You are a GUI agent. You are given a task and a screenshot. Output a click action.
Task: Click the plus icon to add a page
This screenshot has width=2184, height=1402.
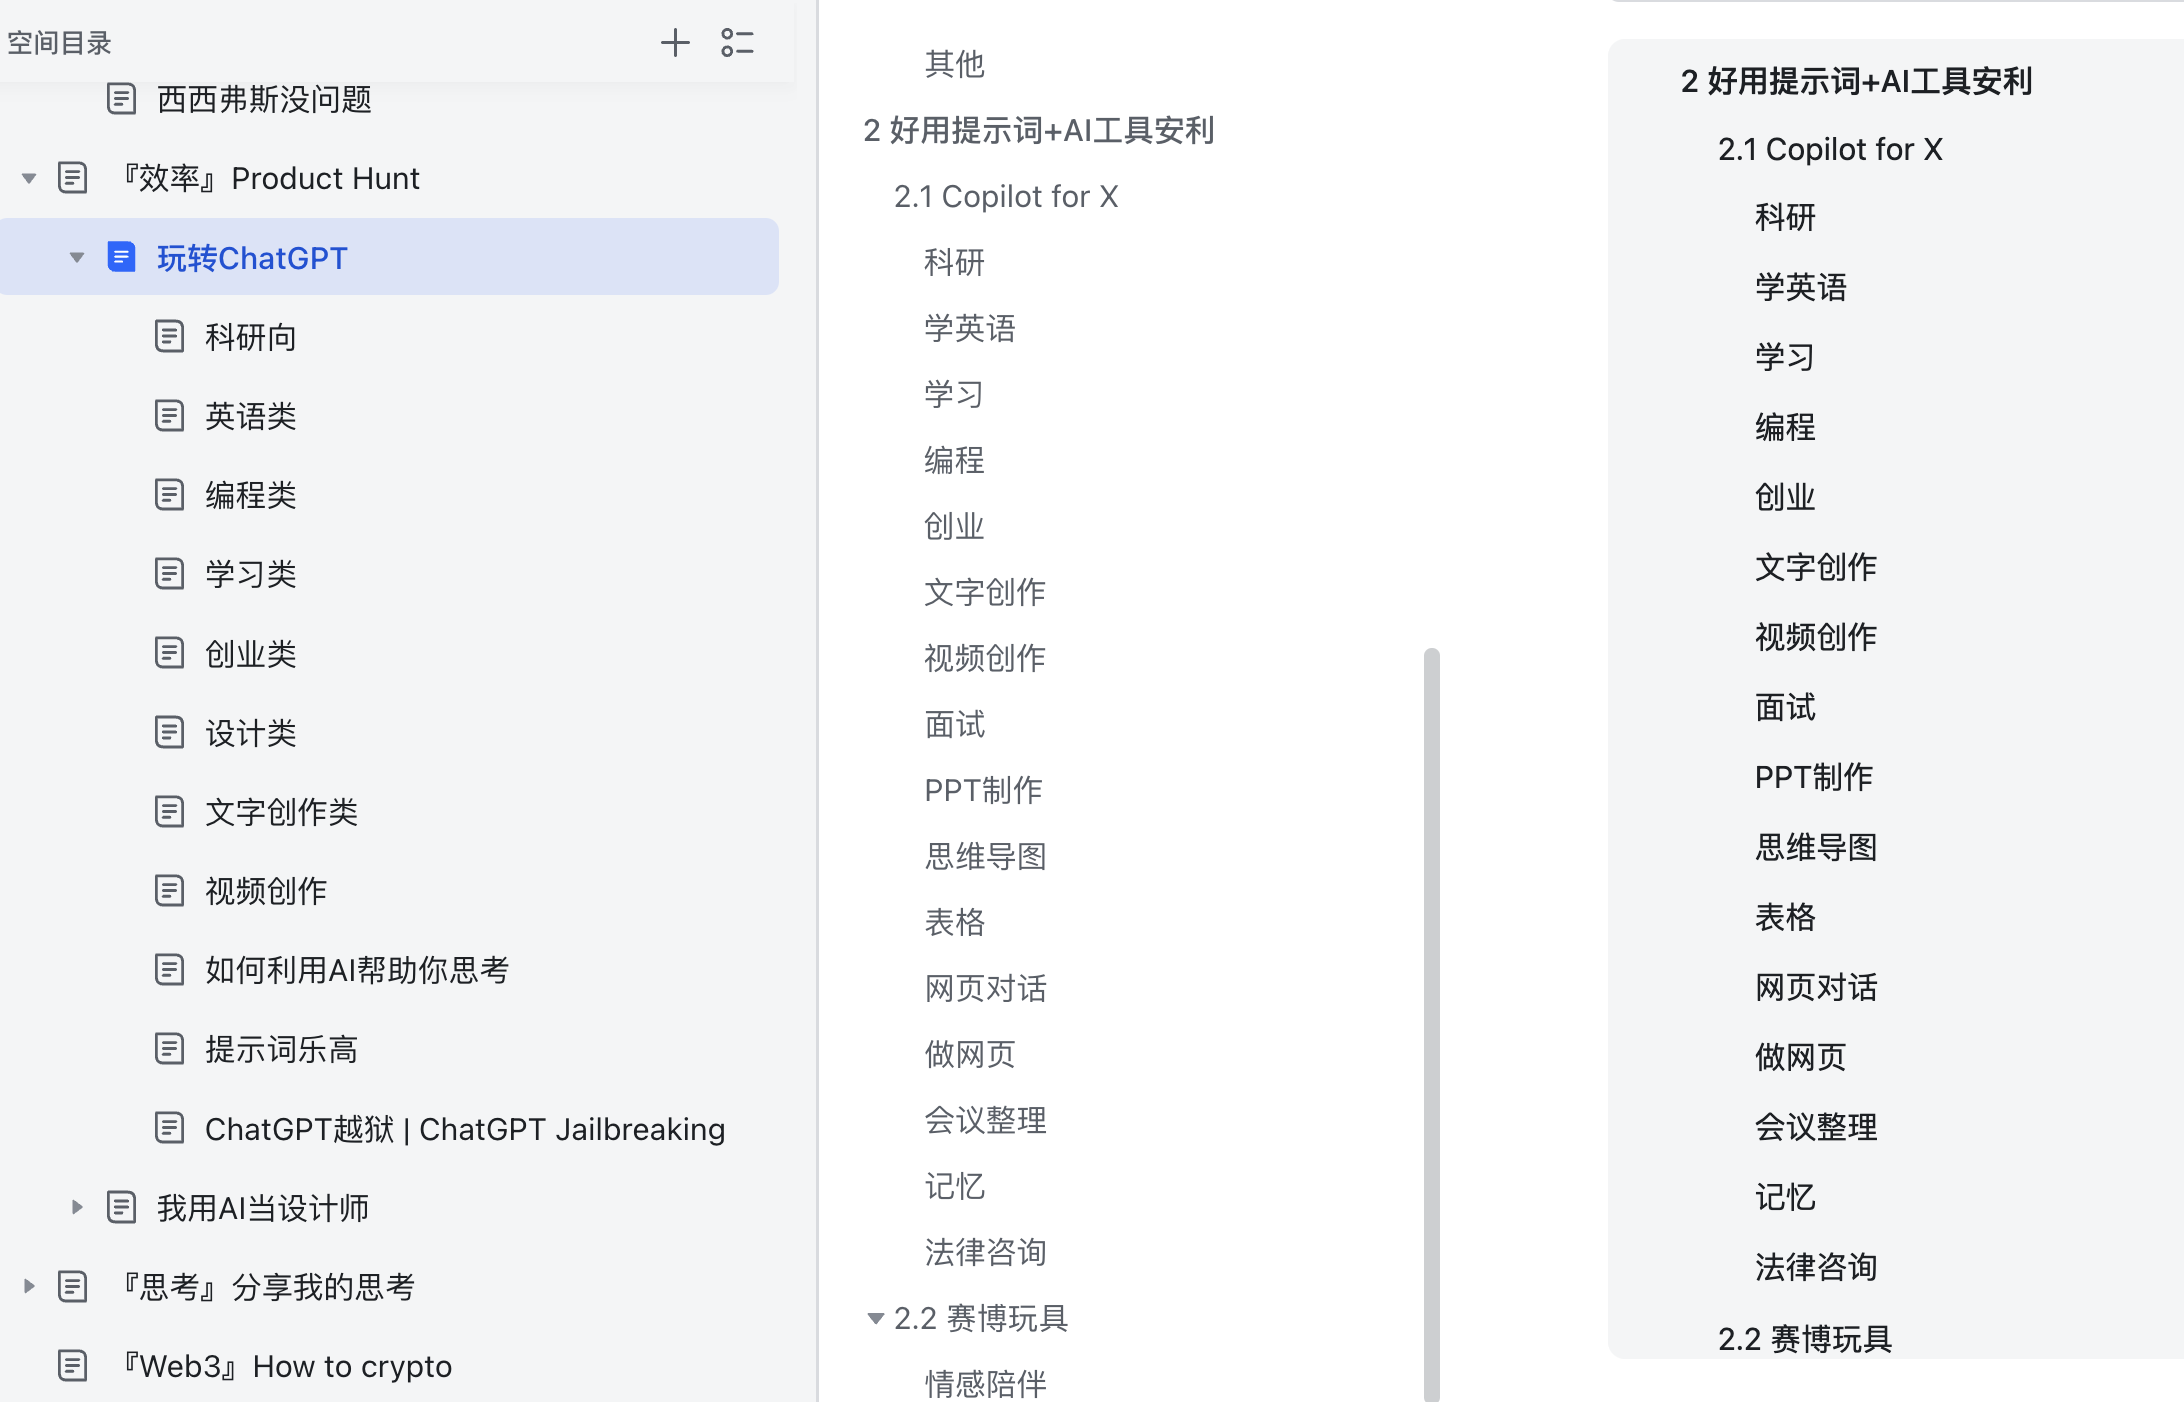click(x=675, y=42)
